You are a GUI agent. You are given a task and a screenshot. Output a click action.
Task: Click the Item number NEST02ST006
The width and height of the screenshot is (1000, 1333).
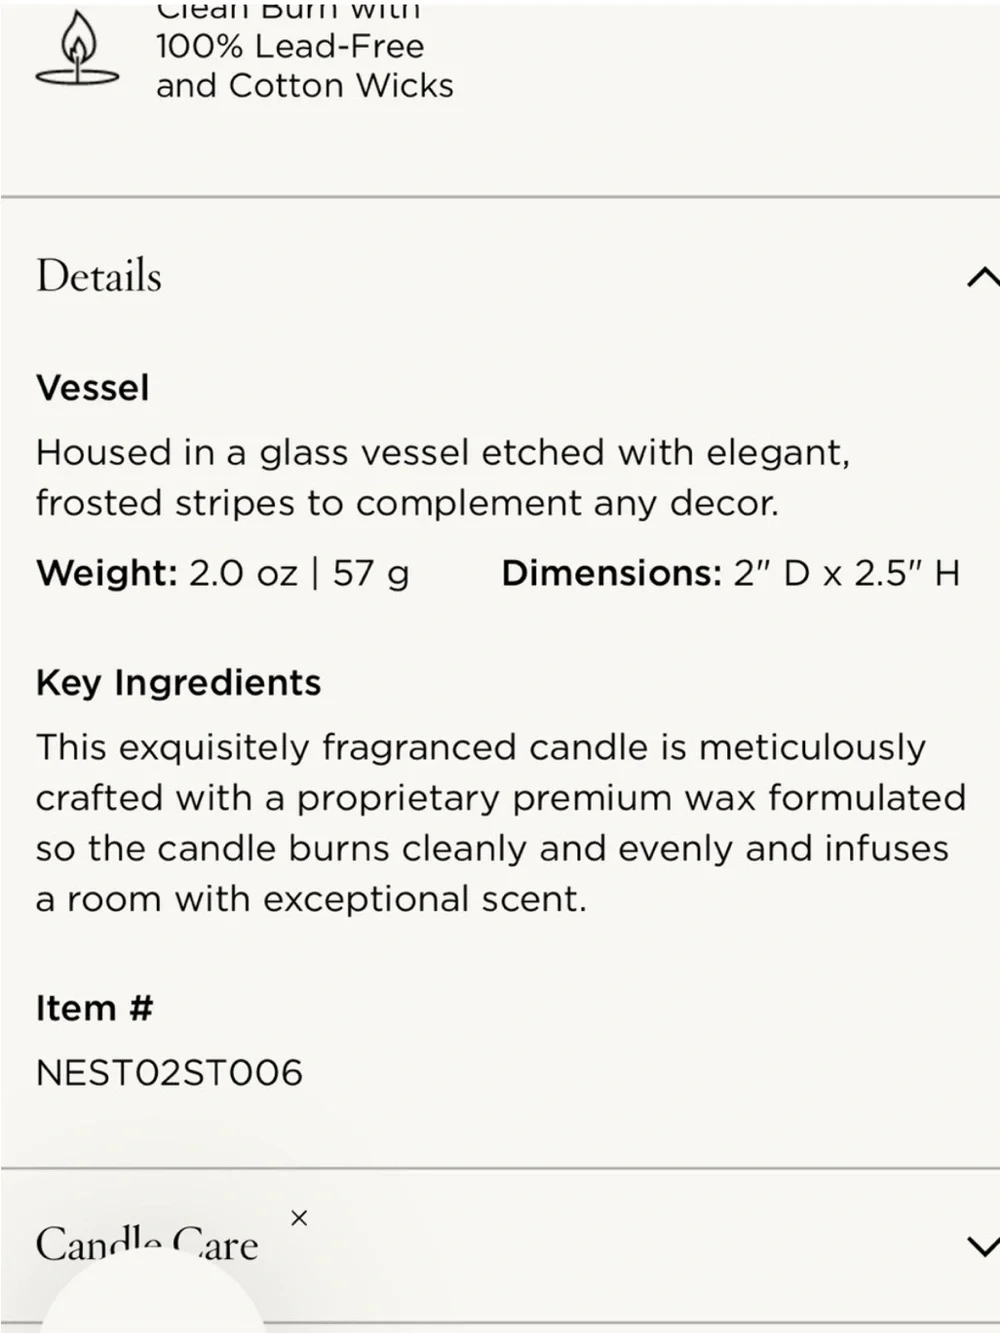(169, 1073)
